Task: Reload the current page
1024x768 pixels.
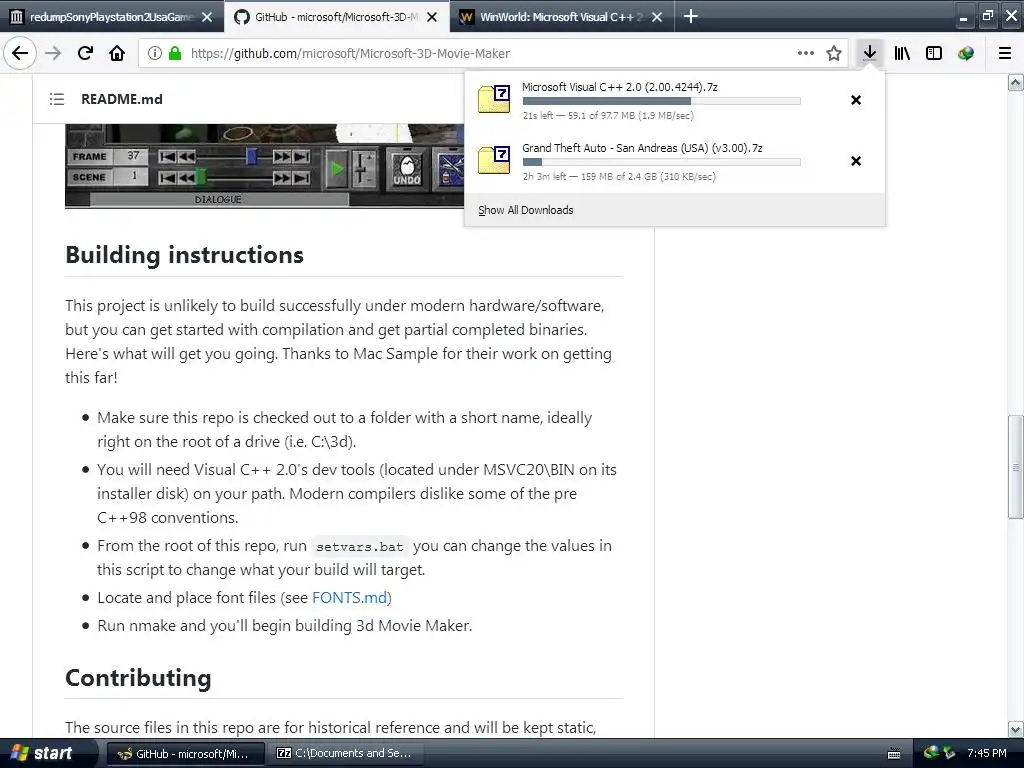Action: [85, 53]
